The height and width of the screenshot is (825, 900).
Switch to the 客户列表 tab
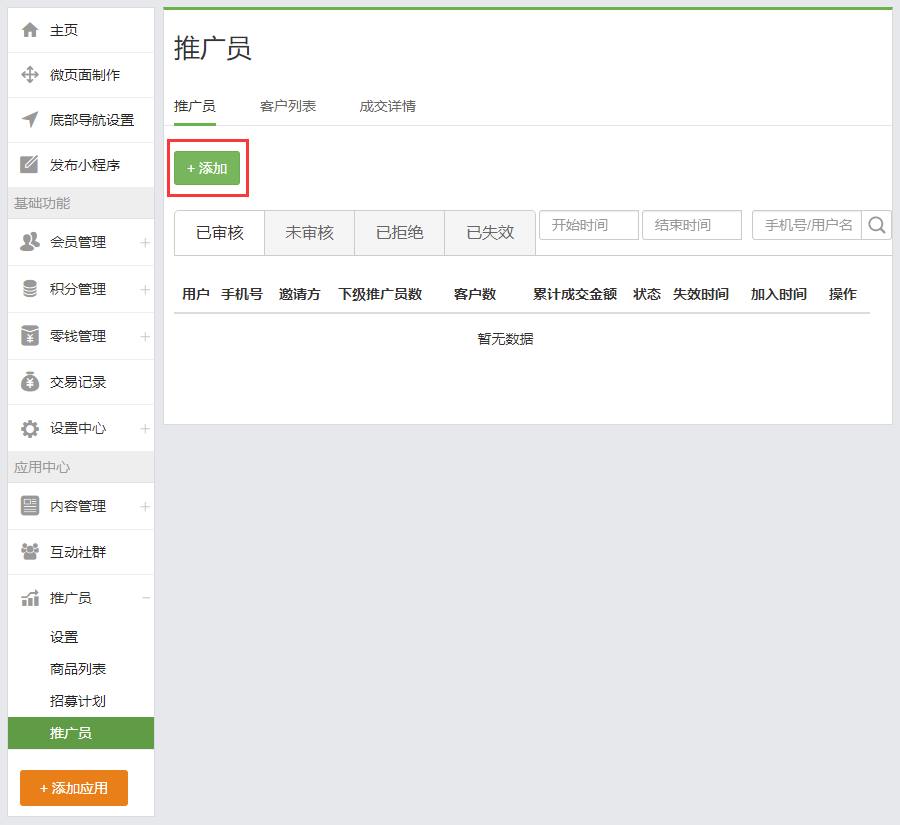(288, 106)
